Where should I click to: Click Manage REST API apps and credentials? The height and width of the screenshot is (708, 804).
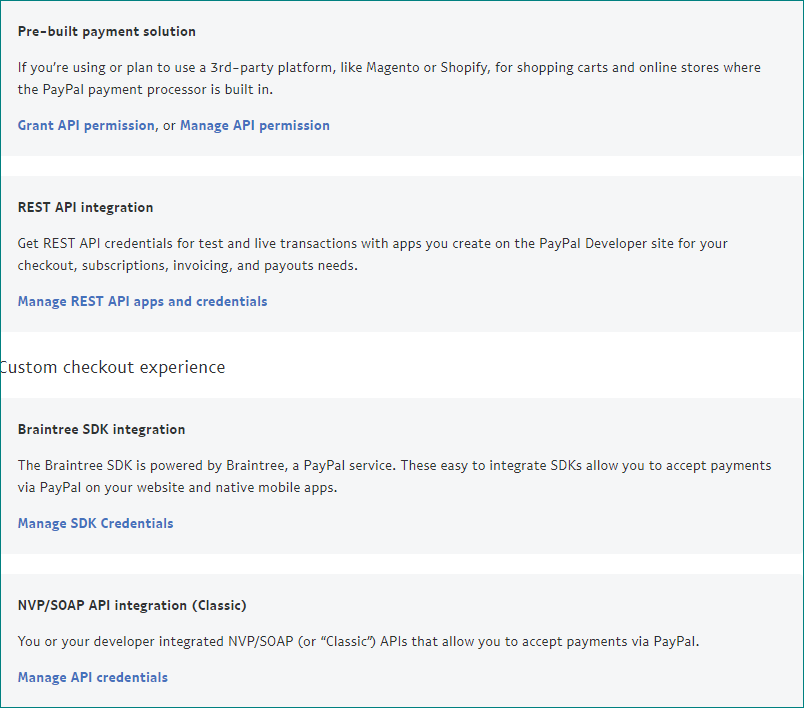(x=143, y=301)
